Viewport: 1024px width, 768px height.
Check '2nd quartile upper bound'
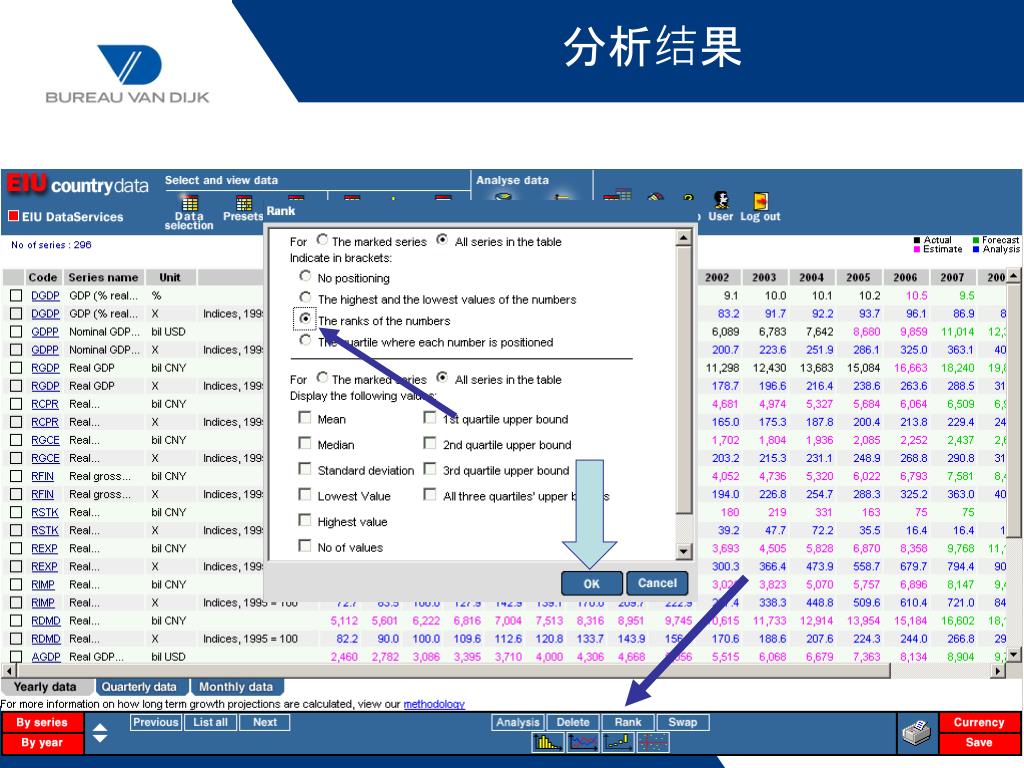[x=430, y=443]
